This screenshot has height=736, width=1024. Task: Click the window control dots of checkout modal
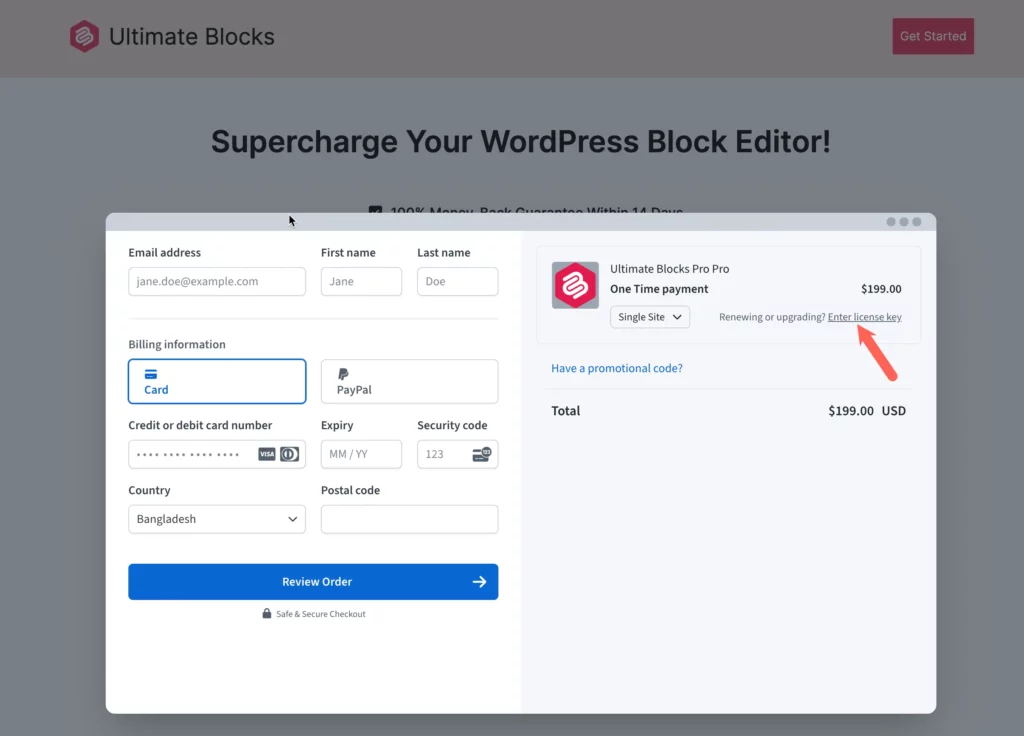pyautogui.click(x=903, y=222)
